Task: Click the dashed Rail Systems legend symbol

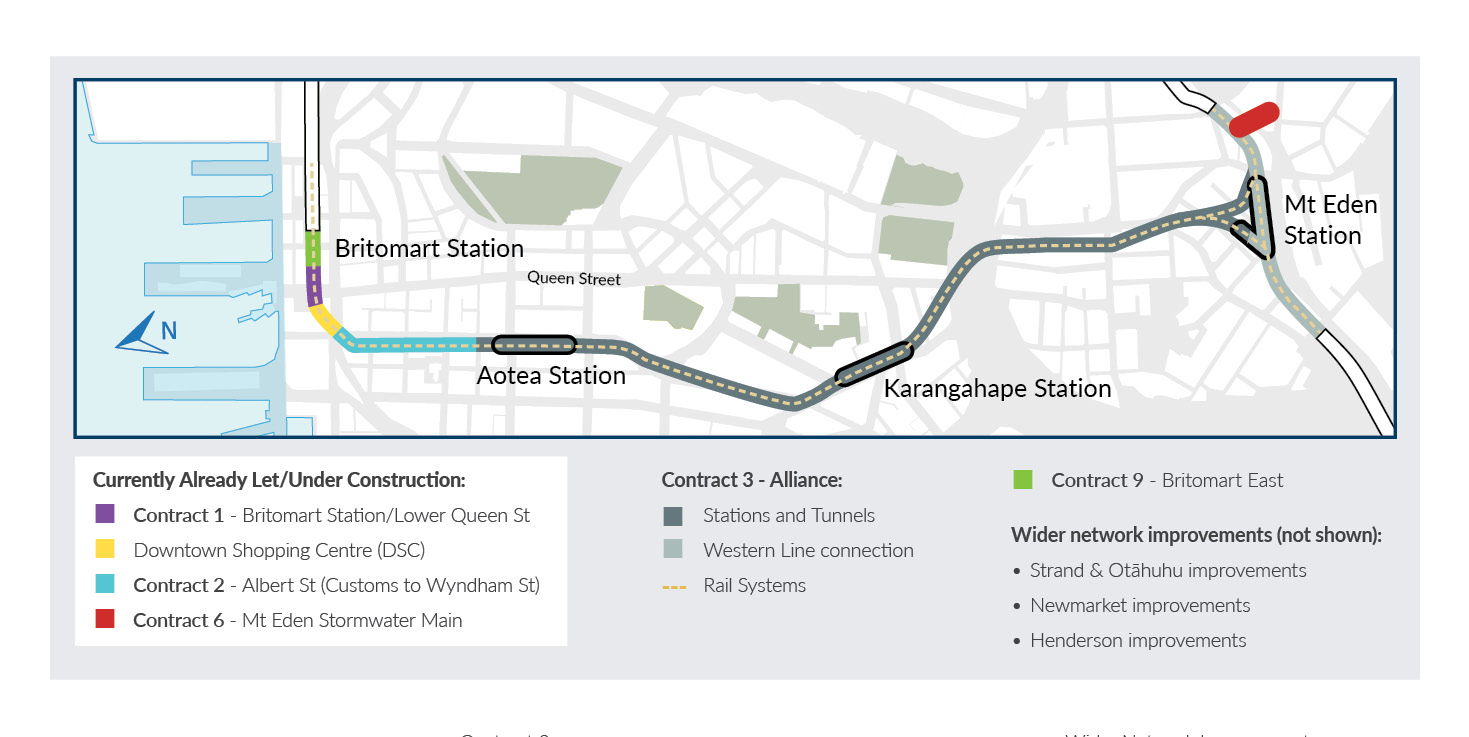Action: (x=674, y=586)
